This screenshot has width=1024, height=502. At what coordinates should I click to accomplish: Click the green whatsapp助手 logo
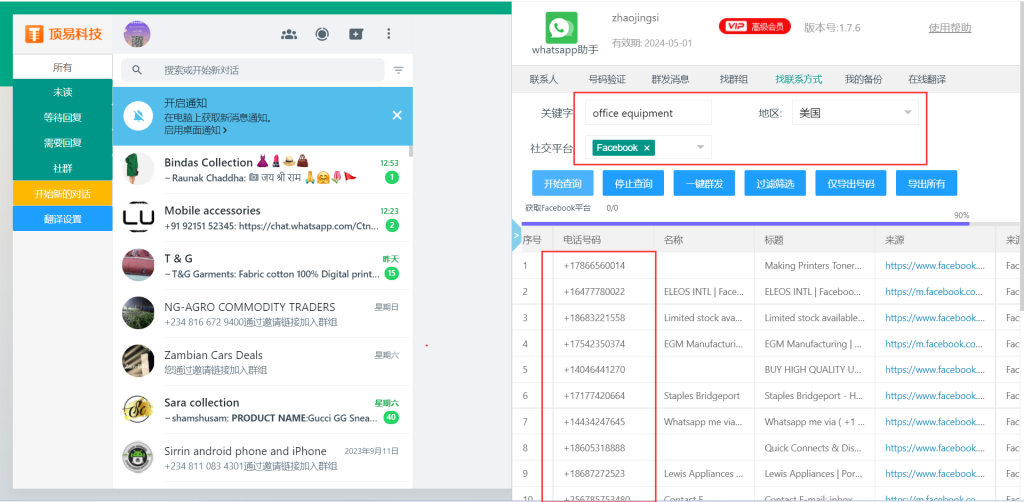click(561, 27)
